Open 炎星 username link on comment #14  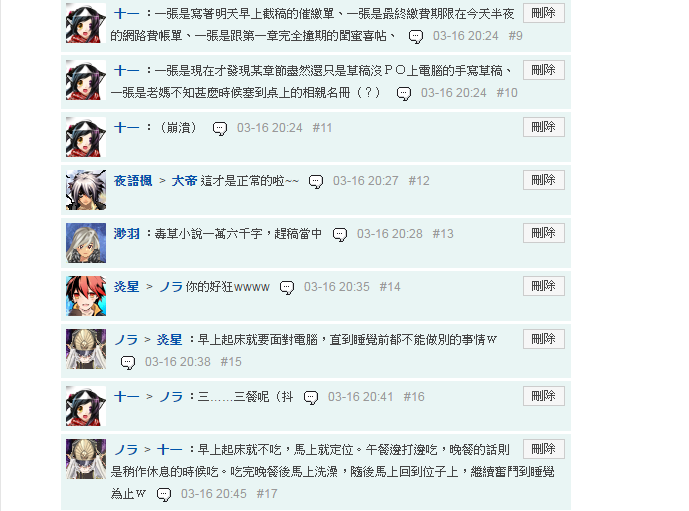[127, 287]
